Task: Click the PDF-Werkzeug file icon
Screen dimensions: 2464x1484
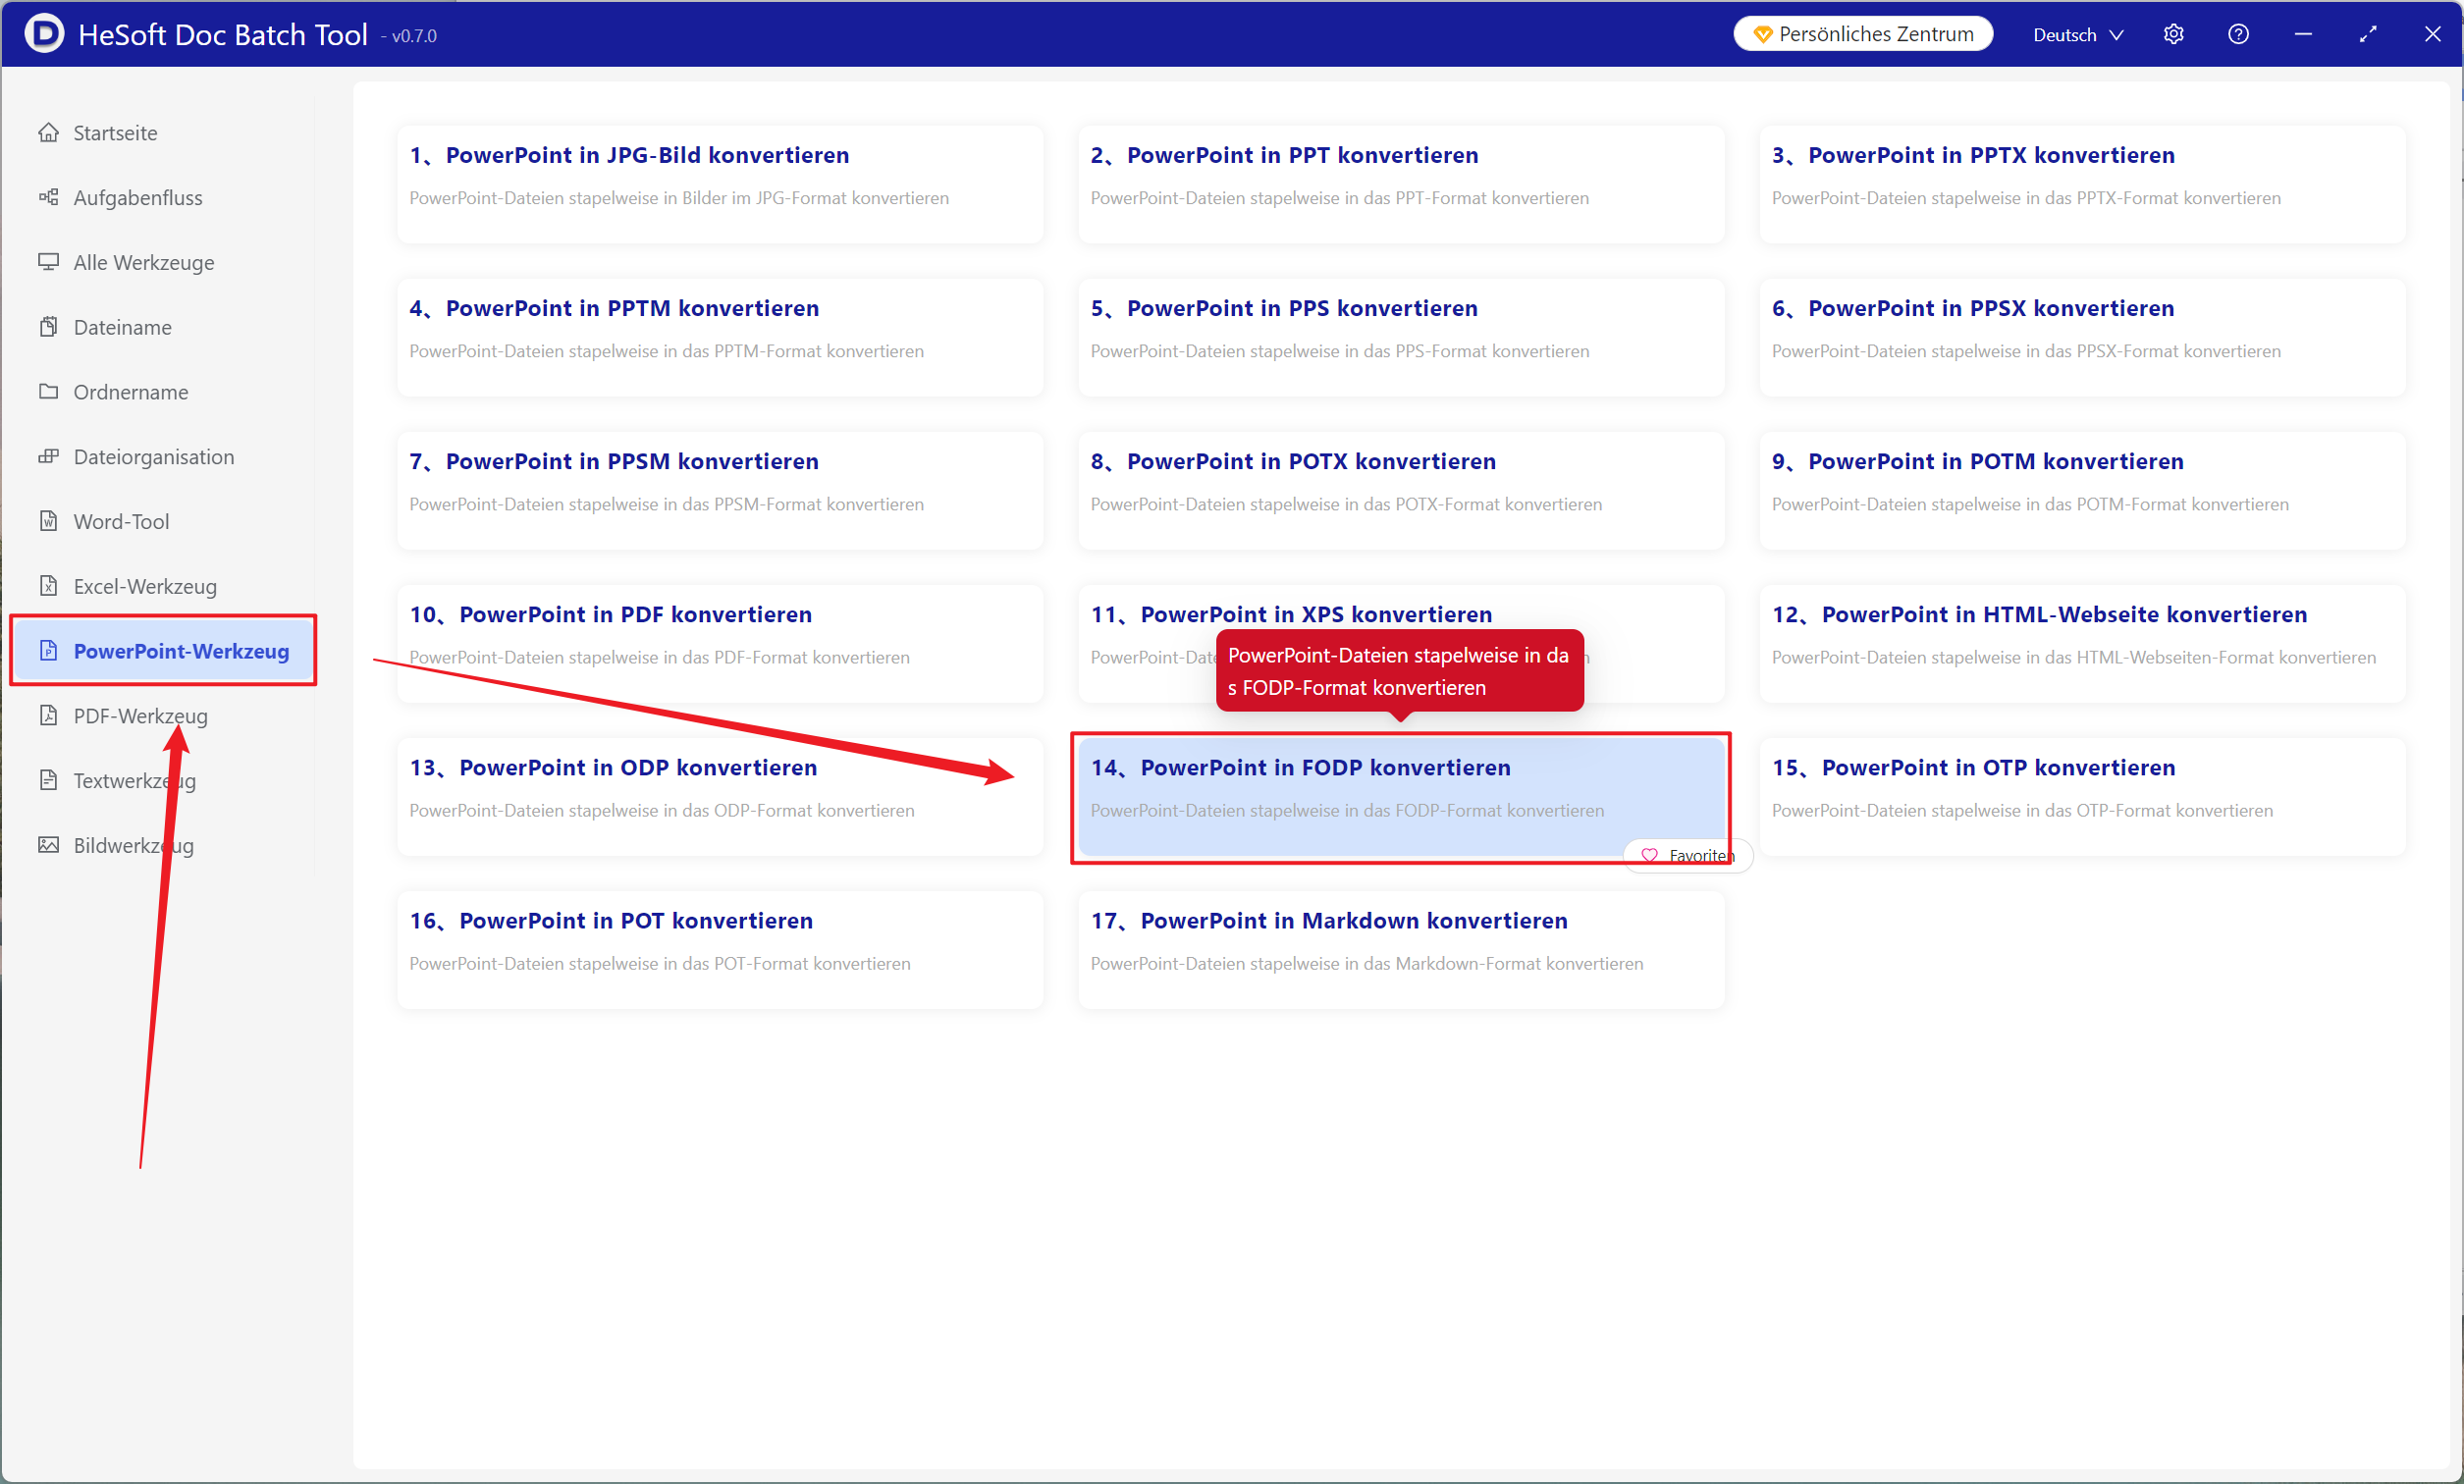Action: [x=48, y=715]
